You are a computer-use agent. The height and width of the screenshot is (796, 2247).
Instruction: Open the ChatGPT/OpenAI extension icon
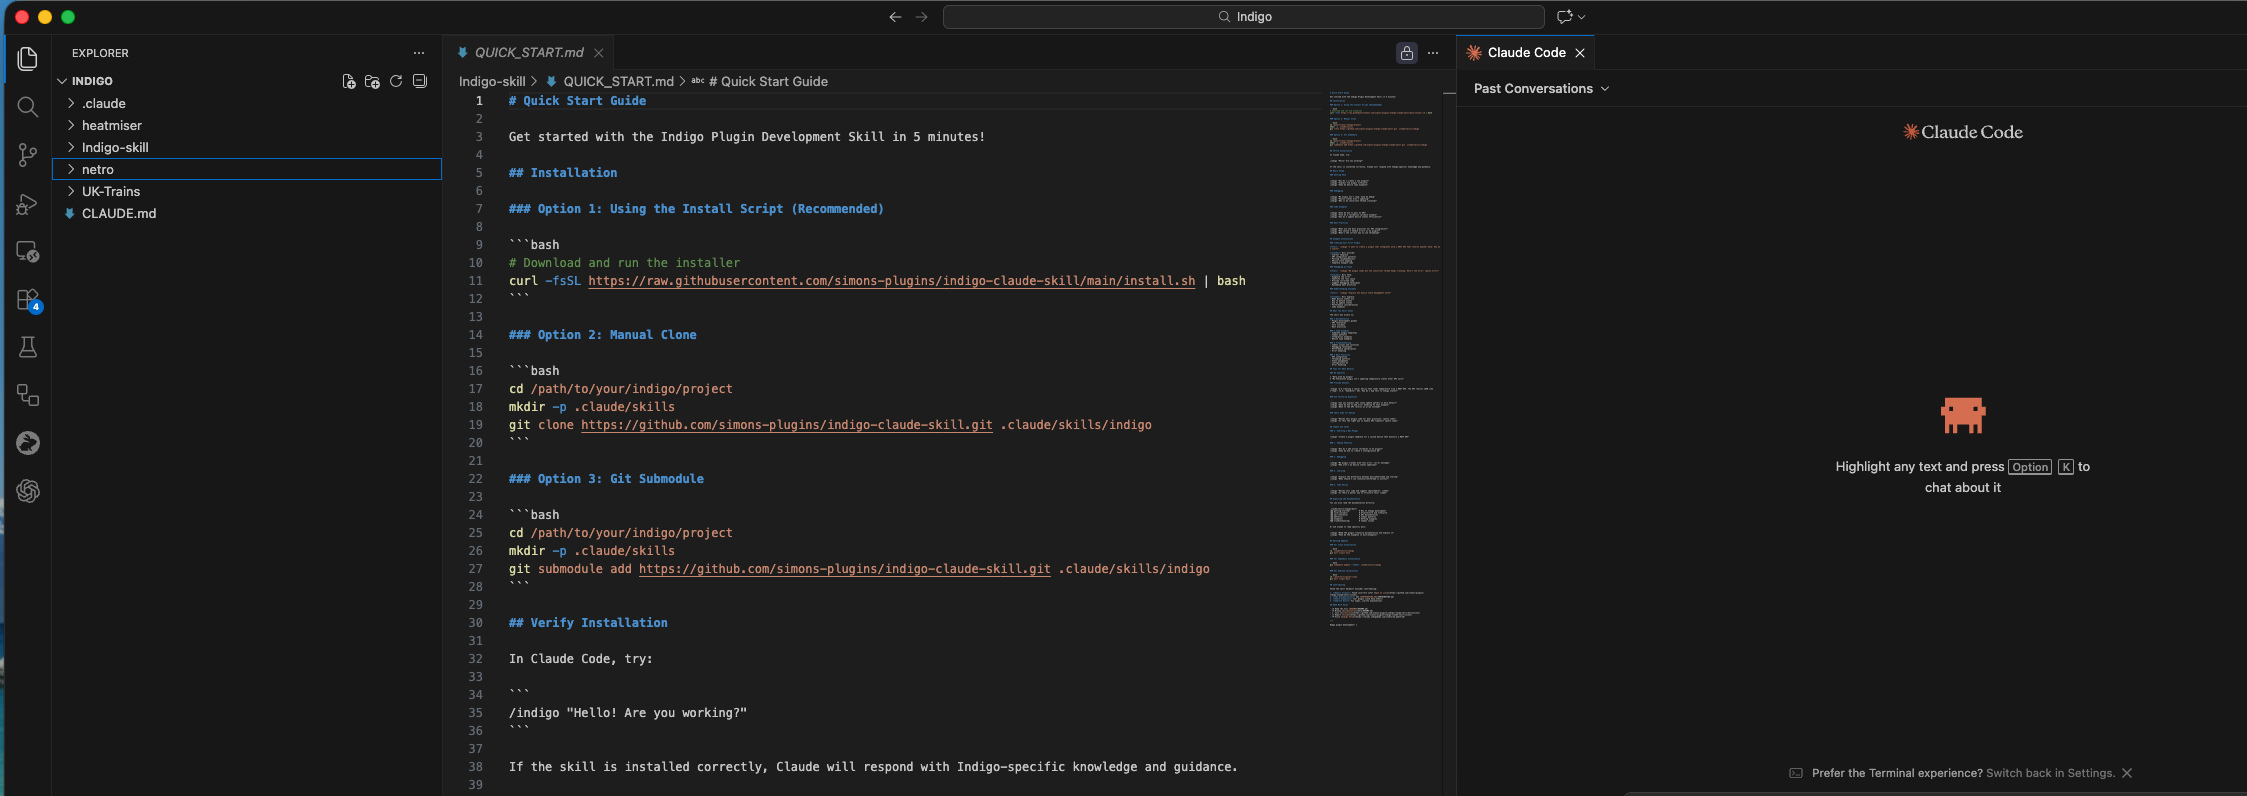pos(28,491)
